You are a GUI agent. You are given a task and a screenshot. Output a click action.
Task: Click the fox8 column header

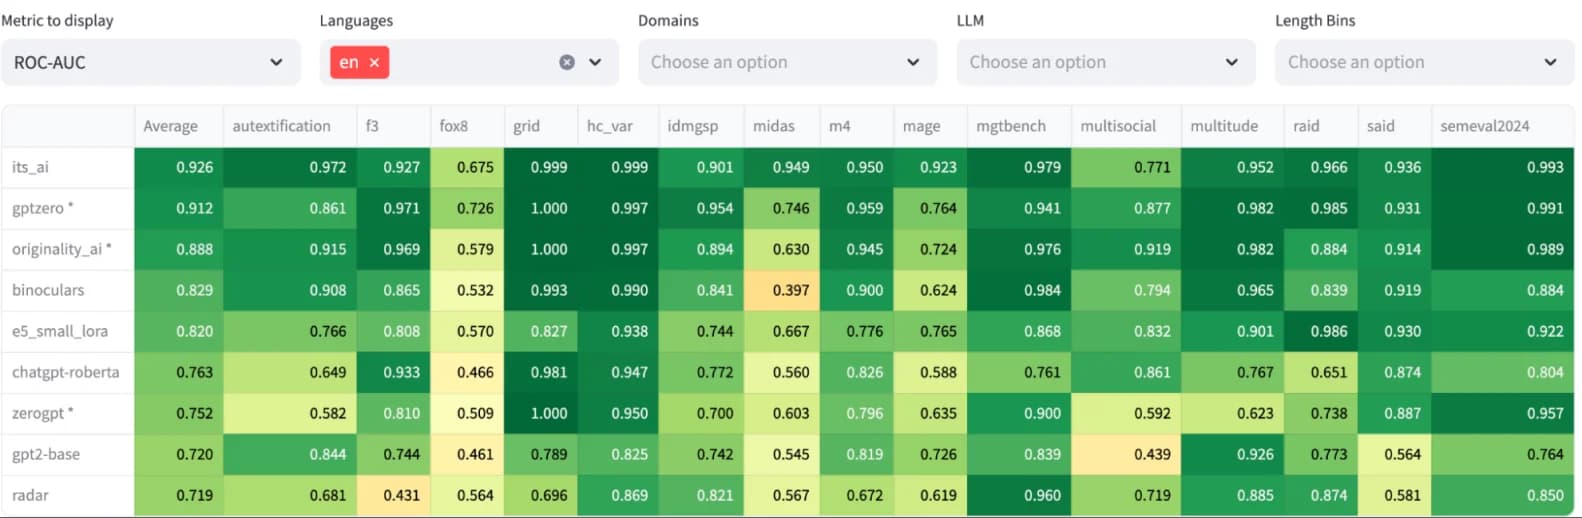453,126
